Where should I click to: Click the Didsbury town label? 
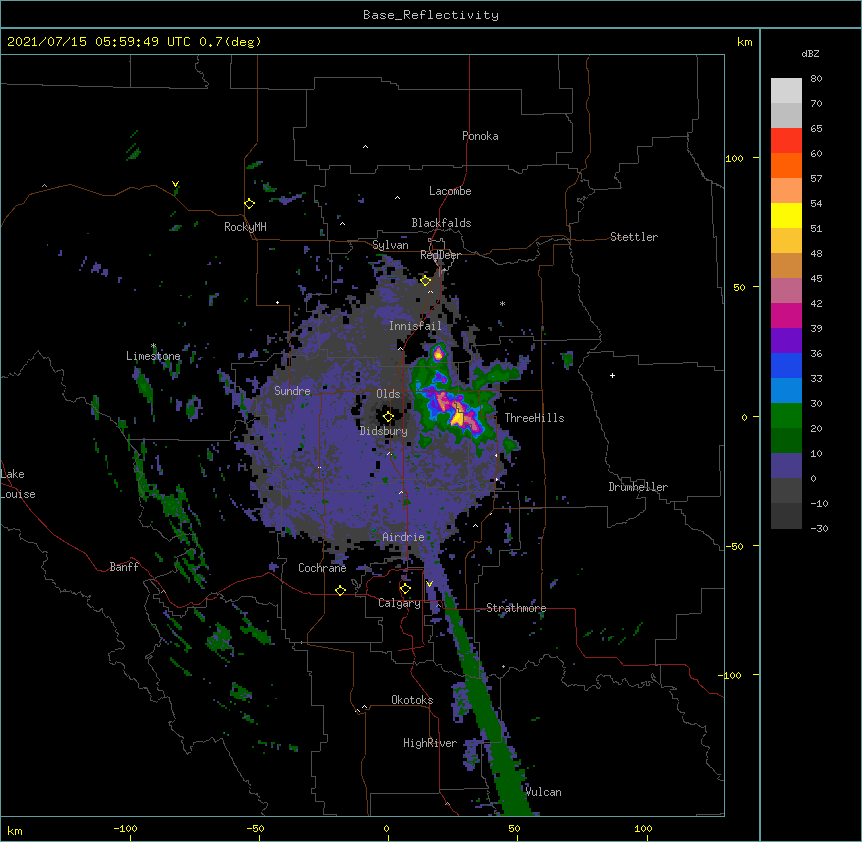coord(383,431)
